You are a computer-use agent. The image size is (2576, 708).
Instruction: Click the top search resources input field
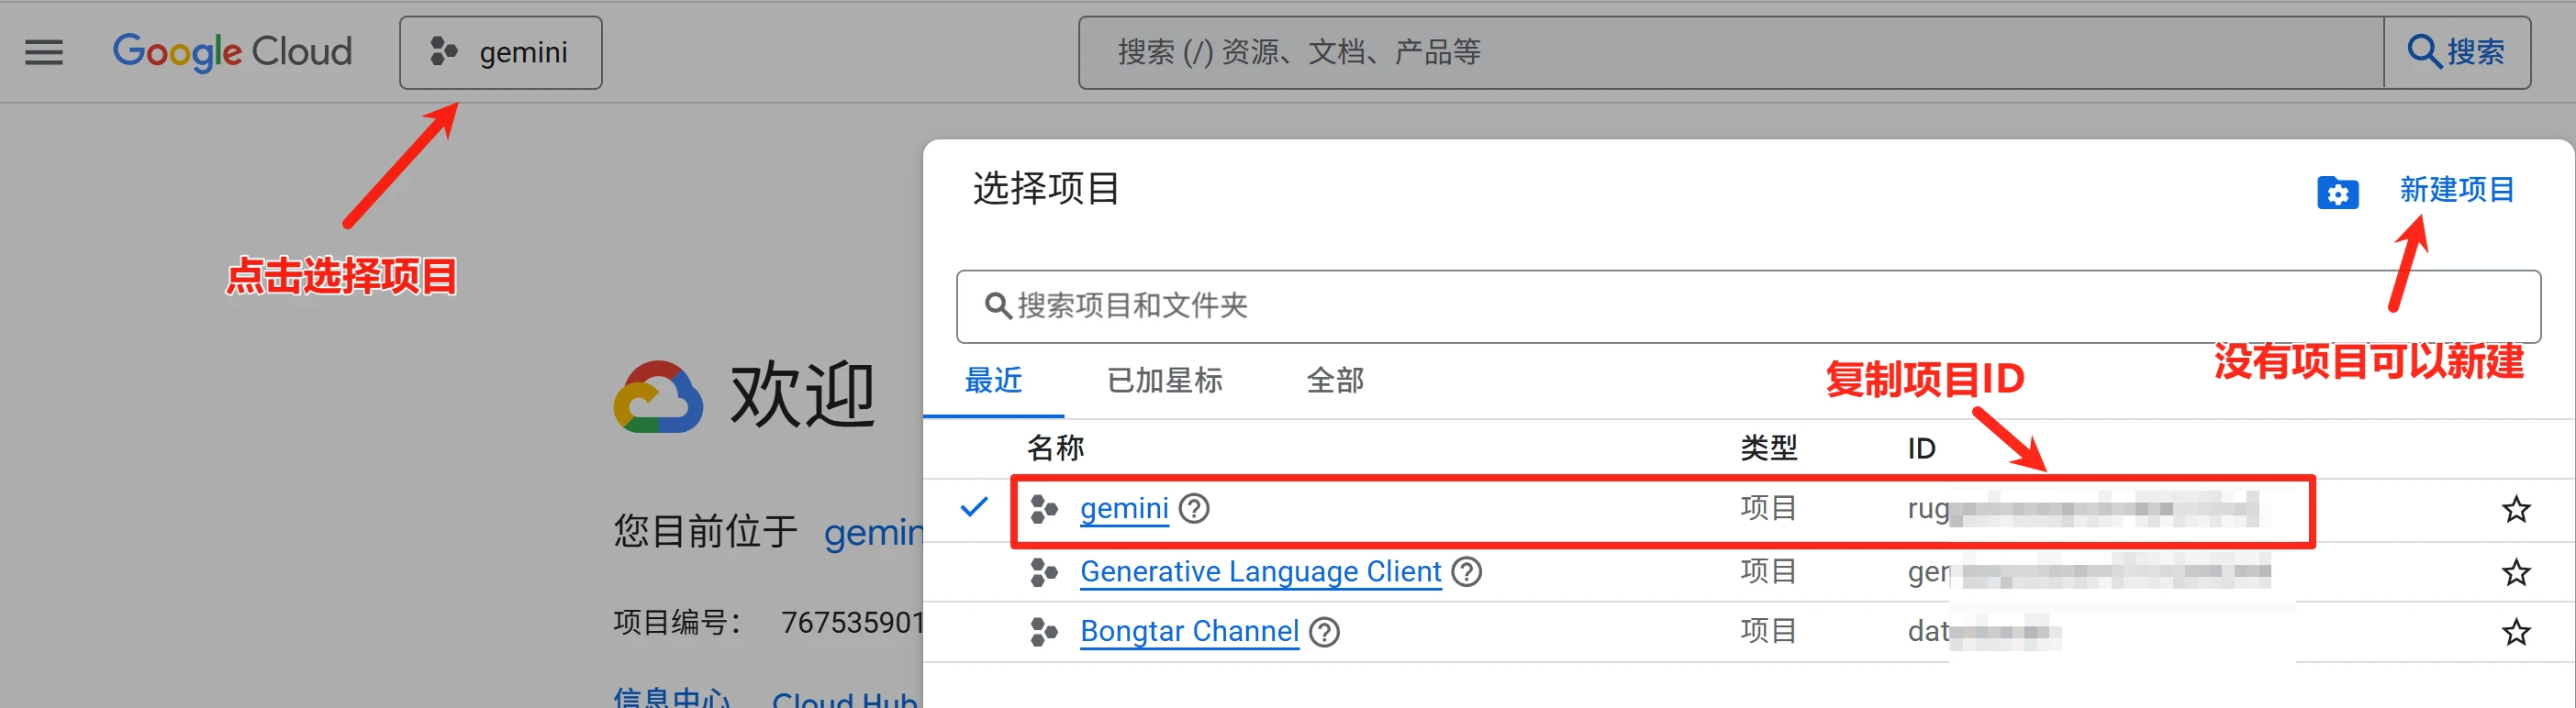click(x=1731, y=52)
